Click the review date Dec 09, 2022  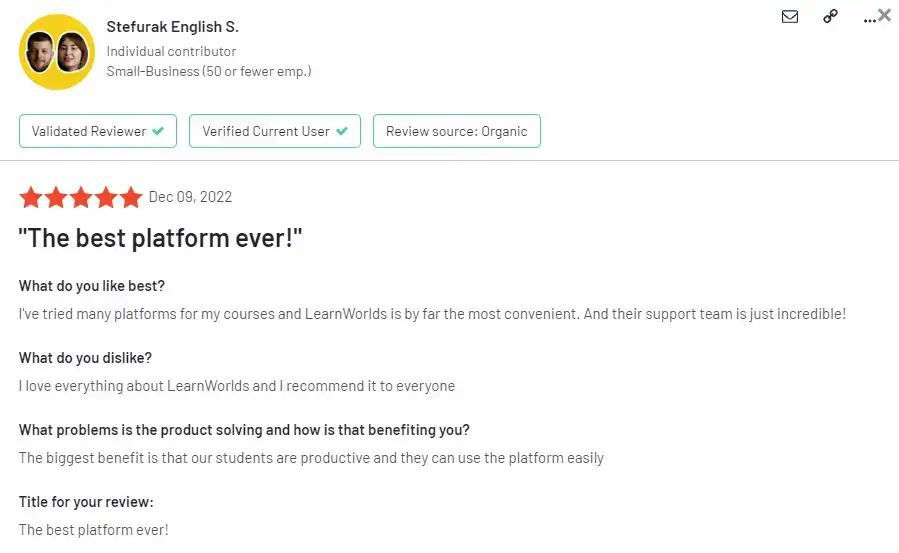(x=190, y=197)
